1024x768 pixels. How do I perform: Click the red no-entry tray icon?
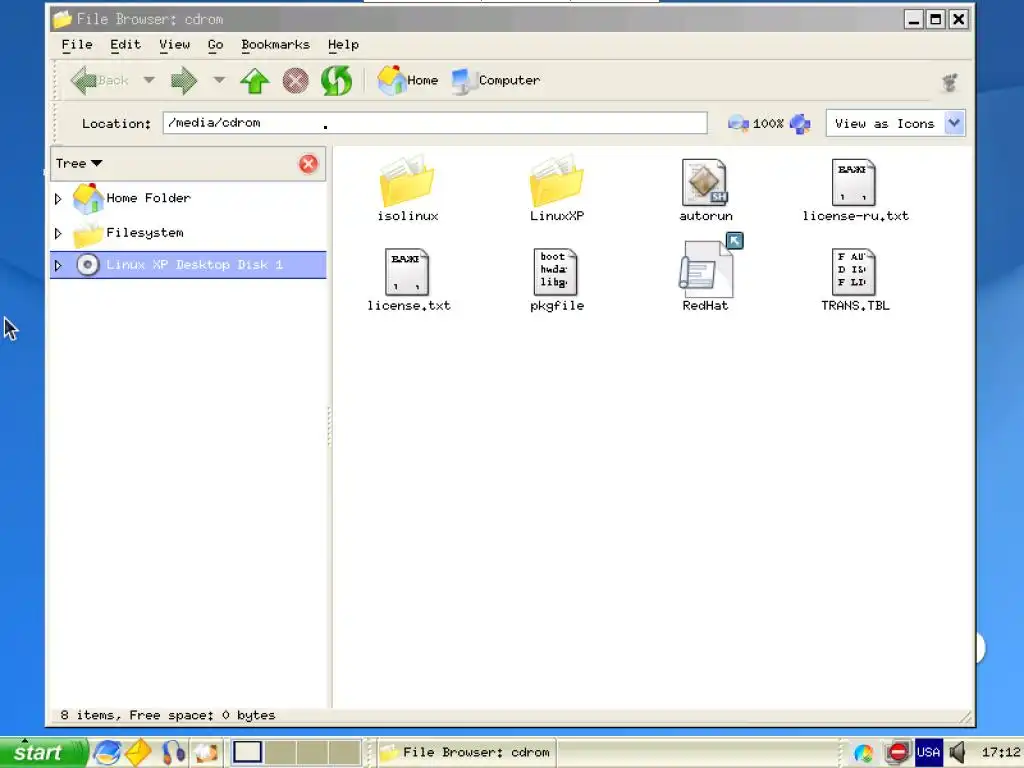(898, 753)
